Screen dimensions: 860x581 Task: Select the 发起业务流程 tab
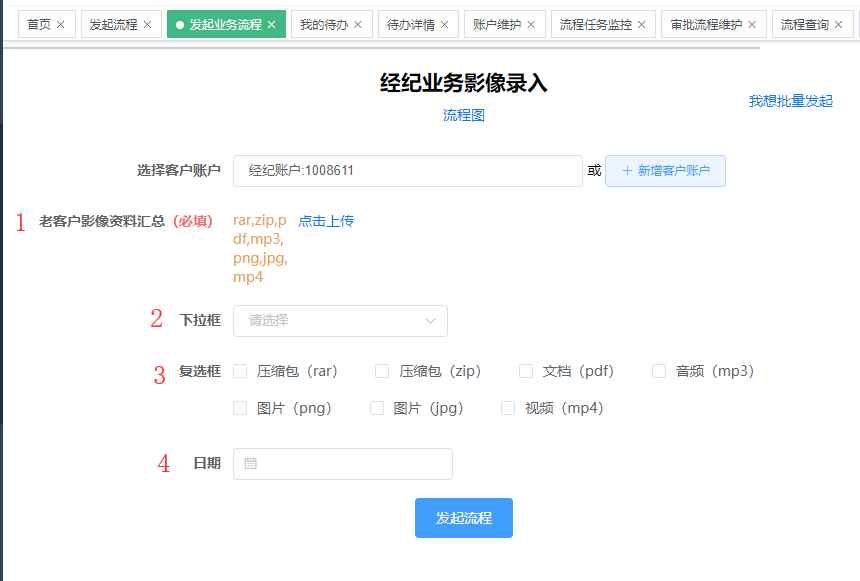226,25
